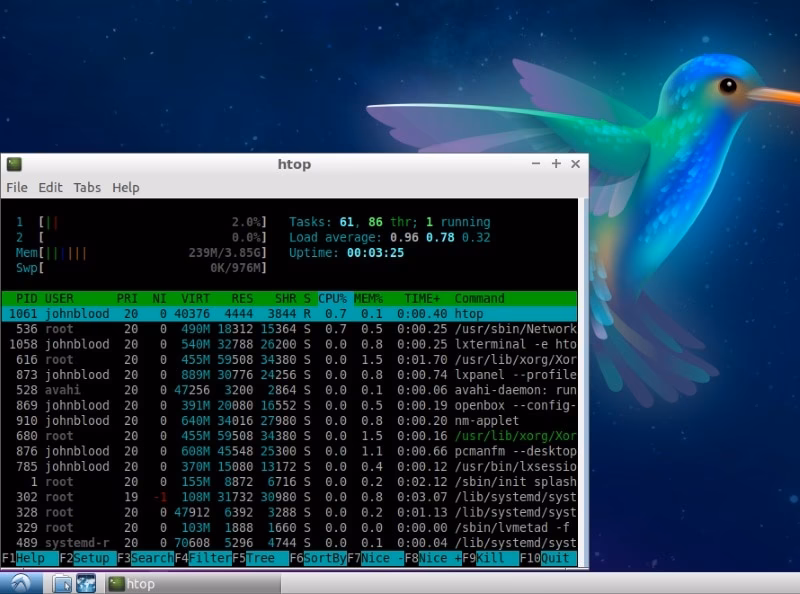Open the Edit menu
The width and height of the screenshot is (800, 594).
51,187
